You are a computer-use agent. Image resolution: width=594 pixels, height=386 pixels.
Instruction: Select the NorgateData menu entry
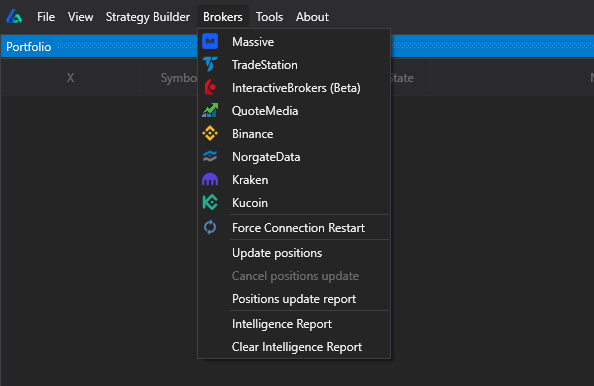pos(294,157)
